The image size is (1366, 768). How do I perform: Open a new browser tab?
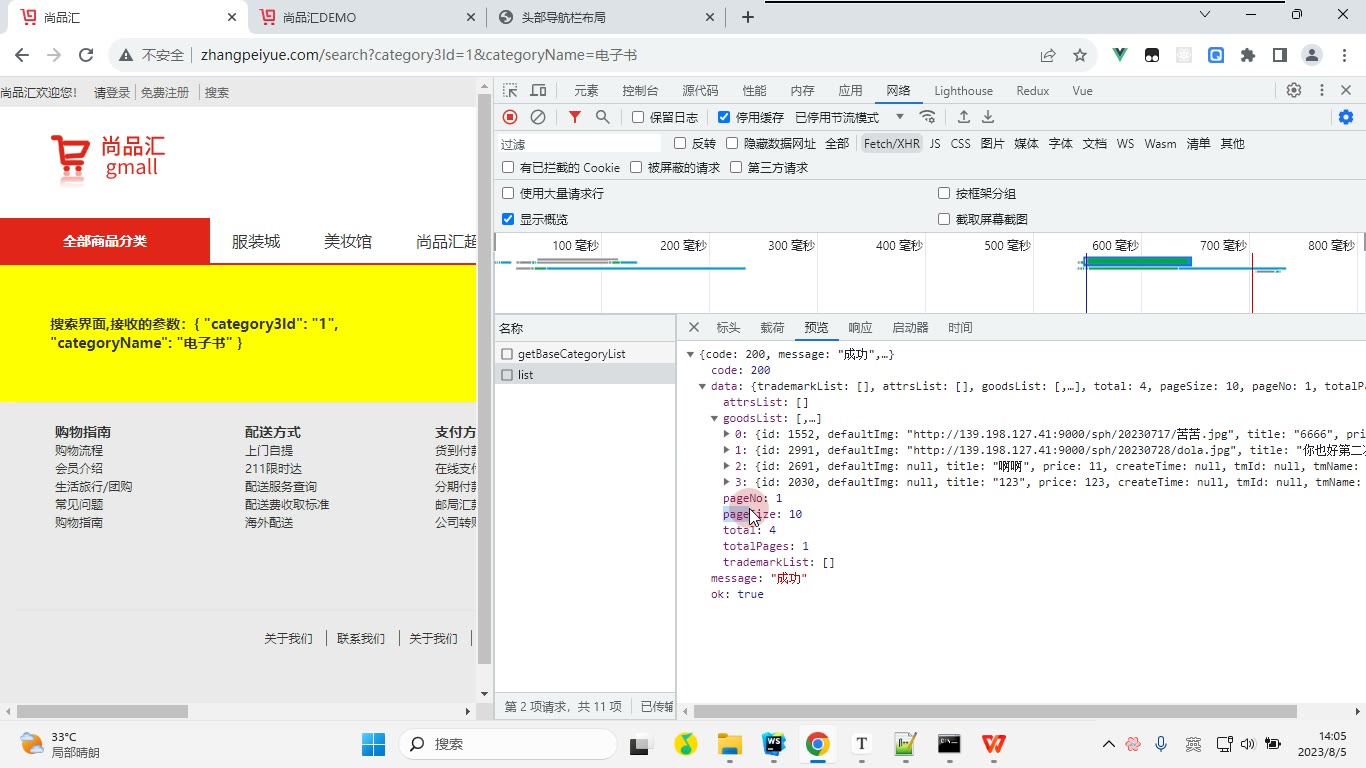click(748, 17)
